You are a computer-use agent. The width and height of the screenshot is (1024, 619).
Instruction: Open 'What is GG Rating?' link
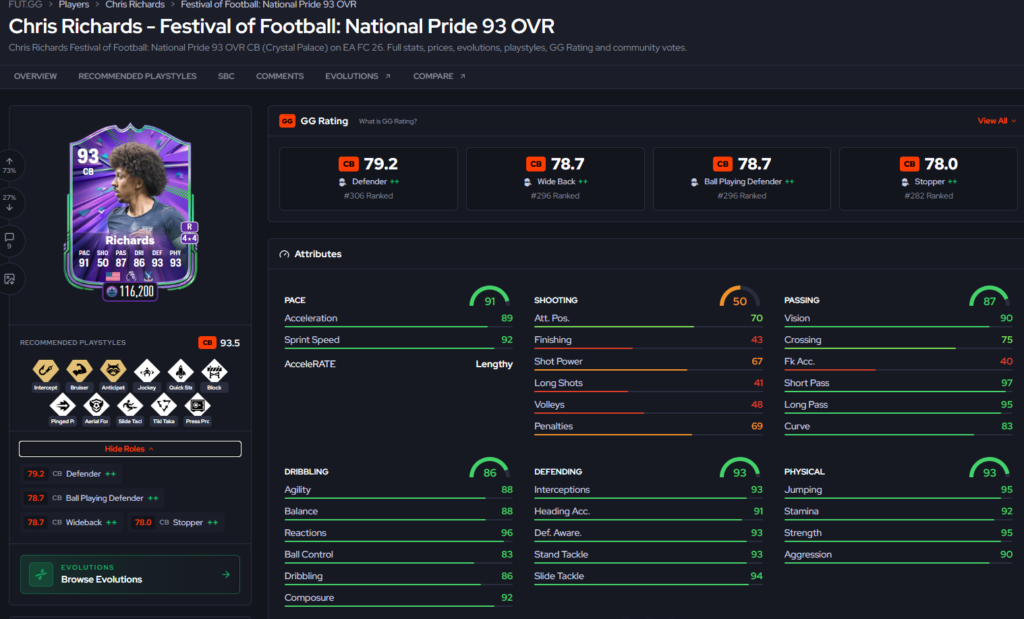pos(387,121)
